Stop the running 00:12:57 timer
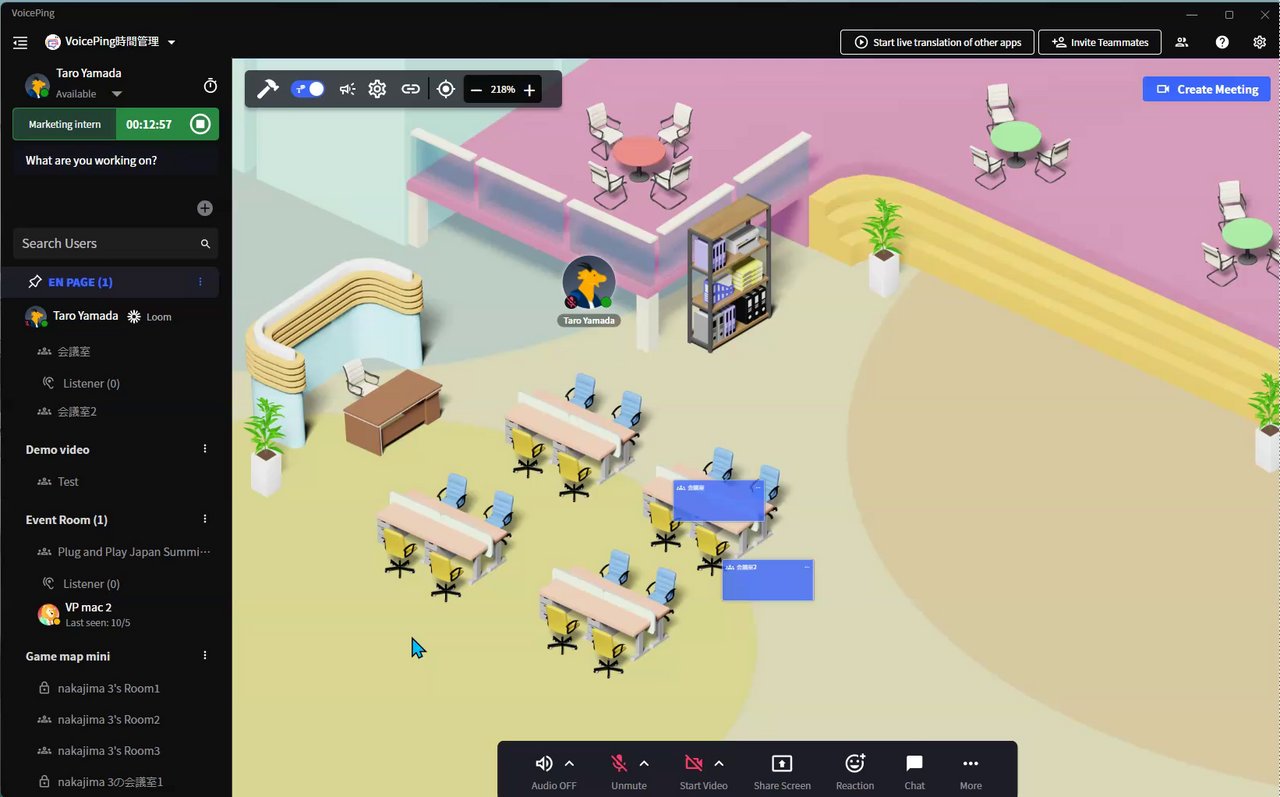Screen dimensions: 1280x797 (x=200, y=124)
